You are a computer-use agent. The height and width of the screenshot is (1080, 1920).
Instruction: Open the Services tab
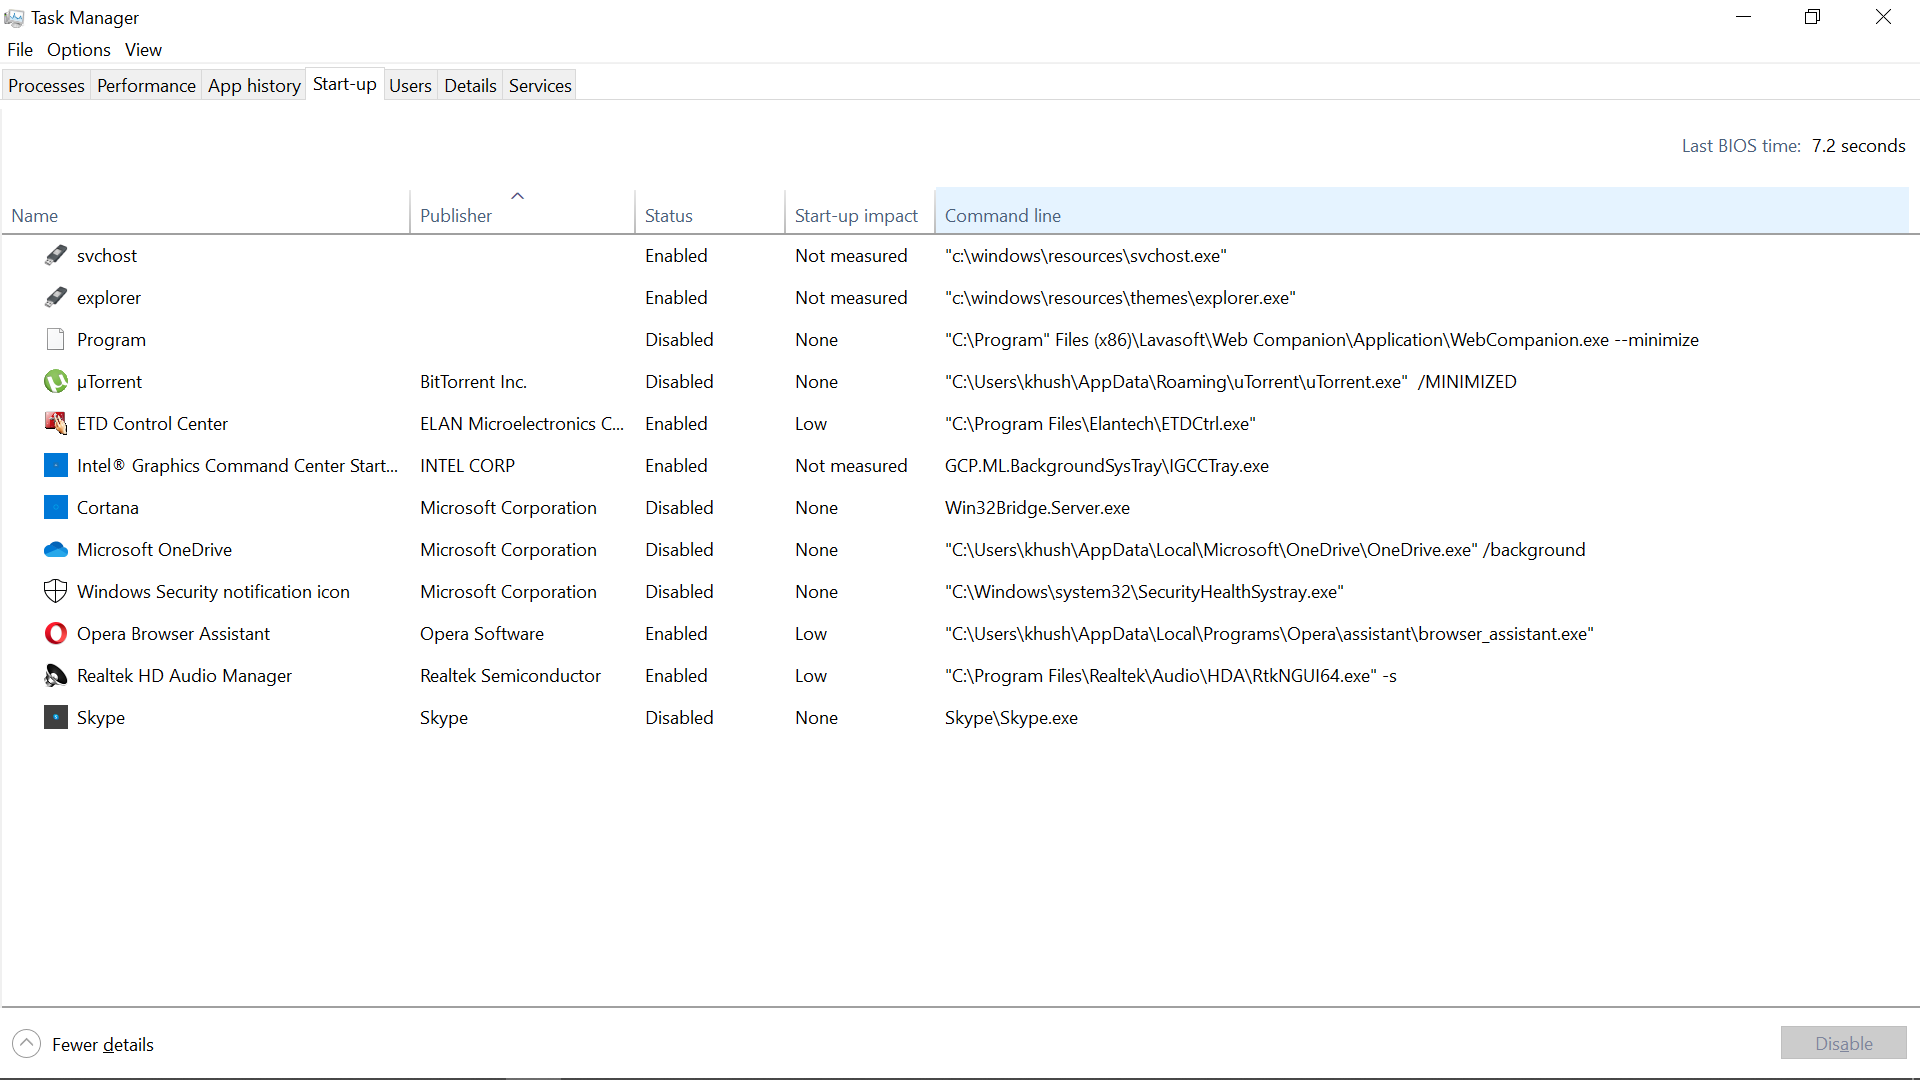pos(540,86)
